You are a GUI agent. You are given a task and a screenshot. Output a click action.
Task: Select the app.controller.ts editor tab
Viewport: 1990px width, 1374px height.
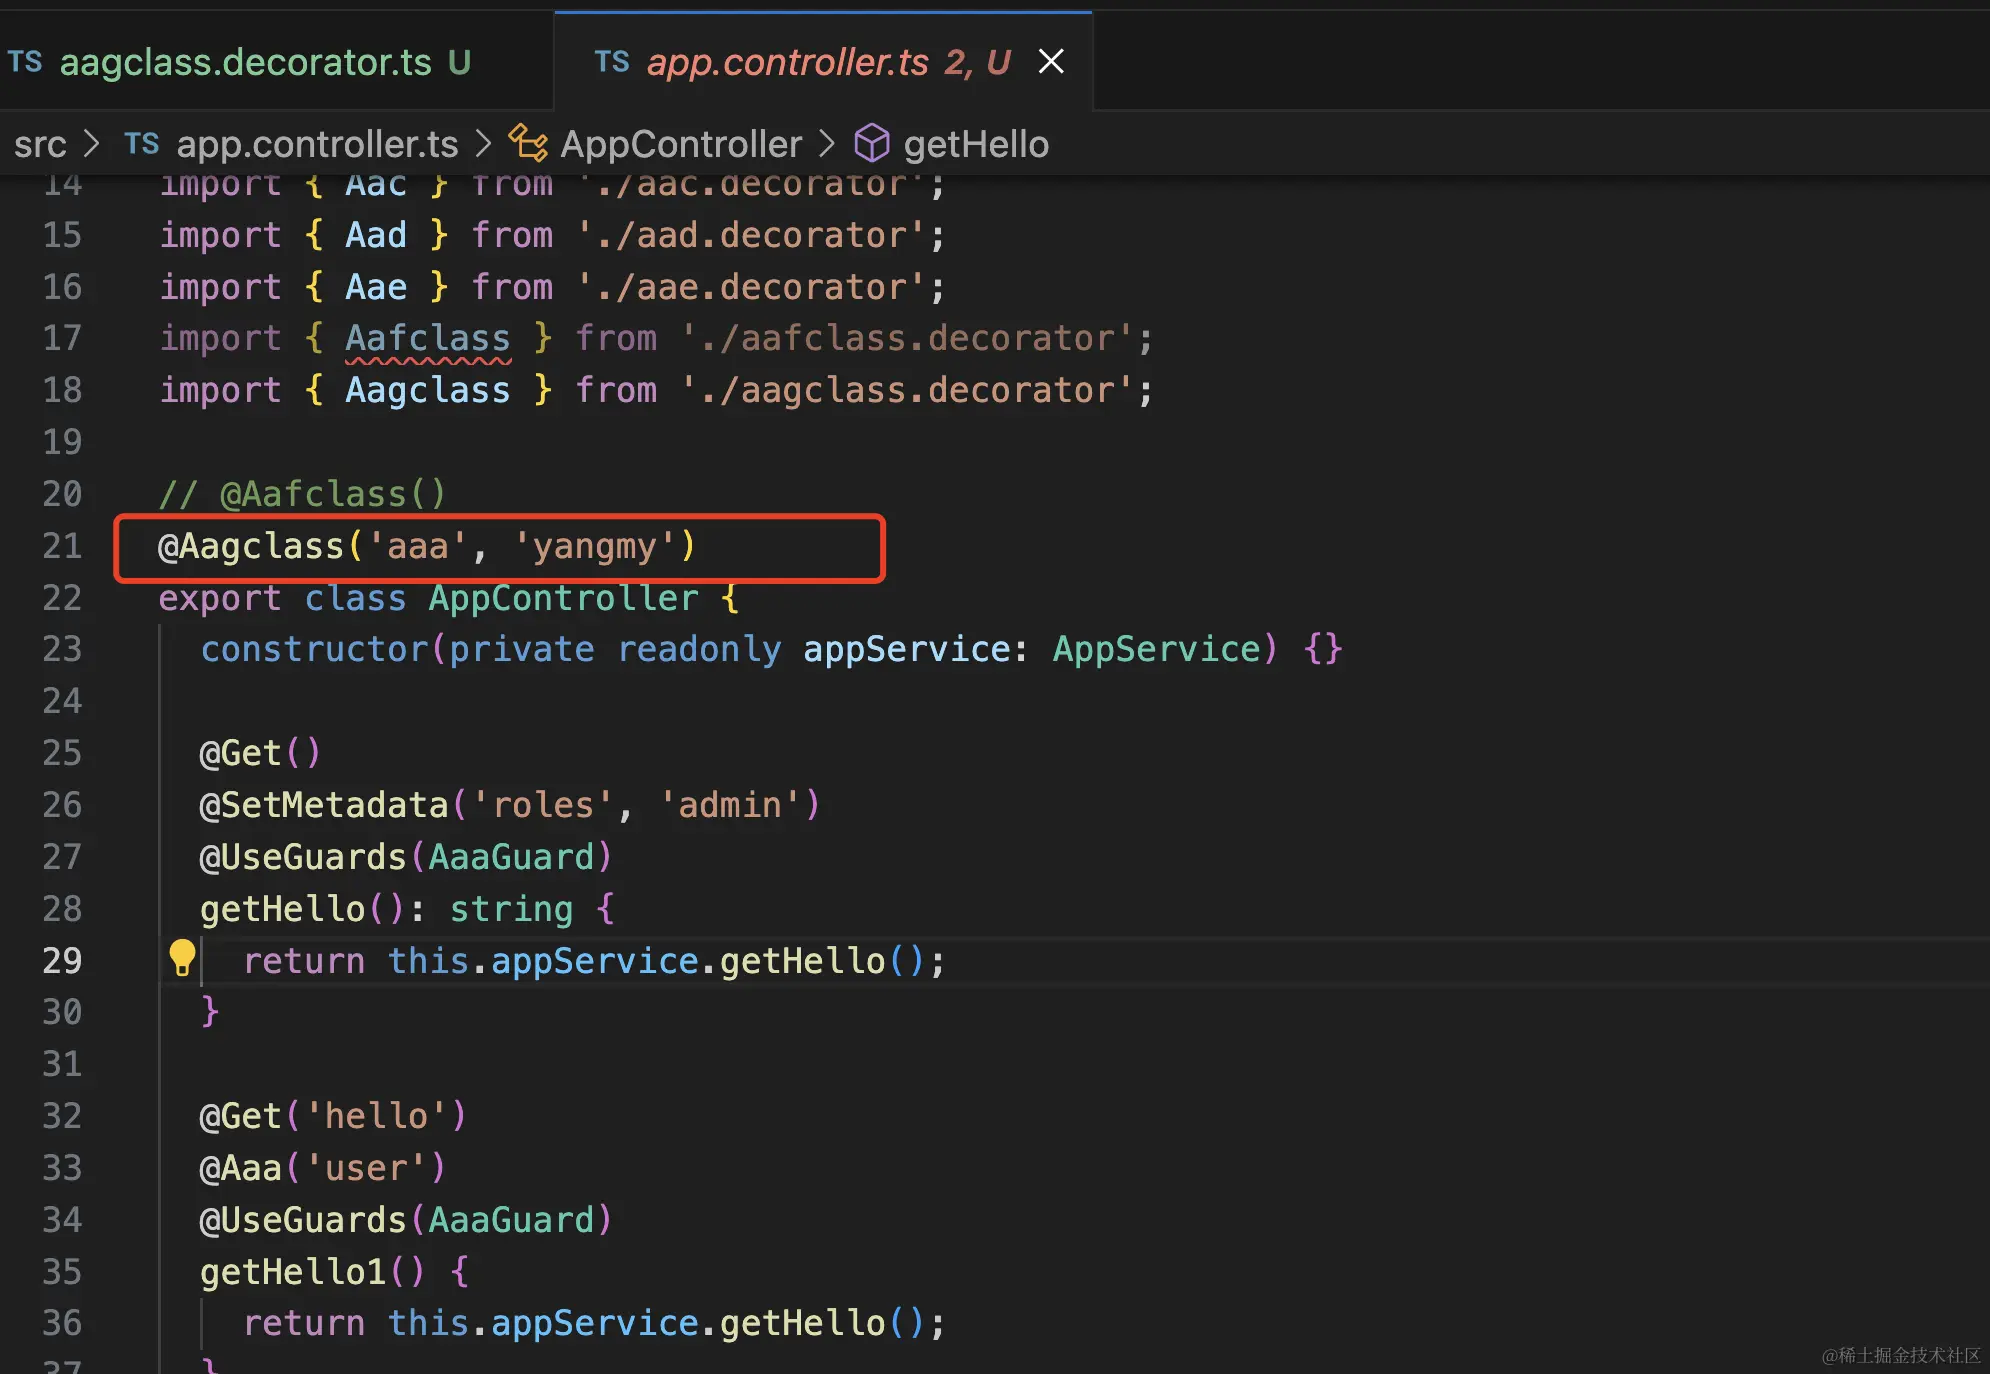[787, 62]
